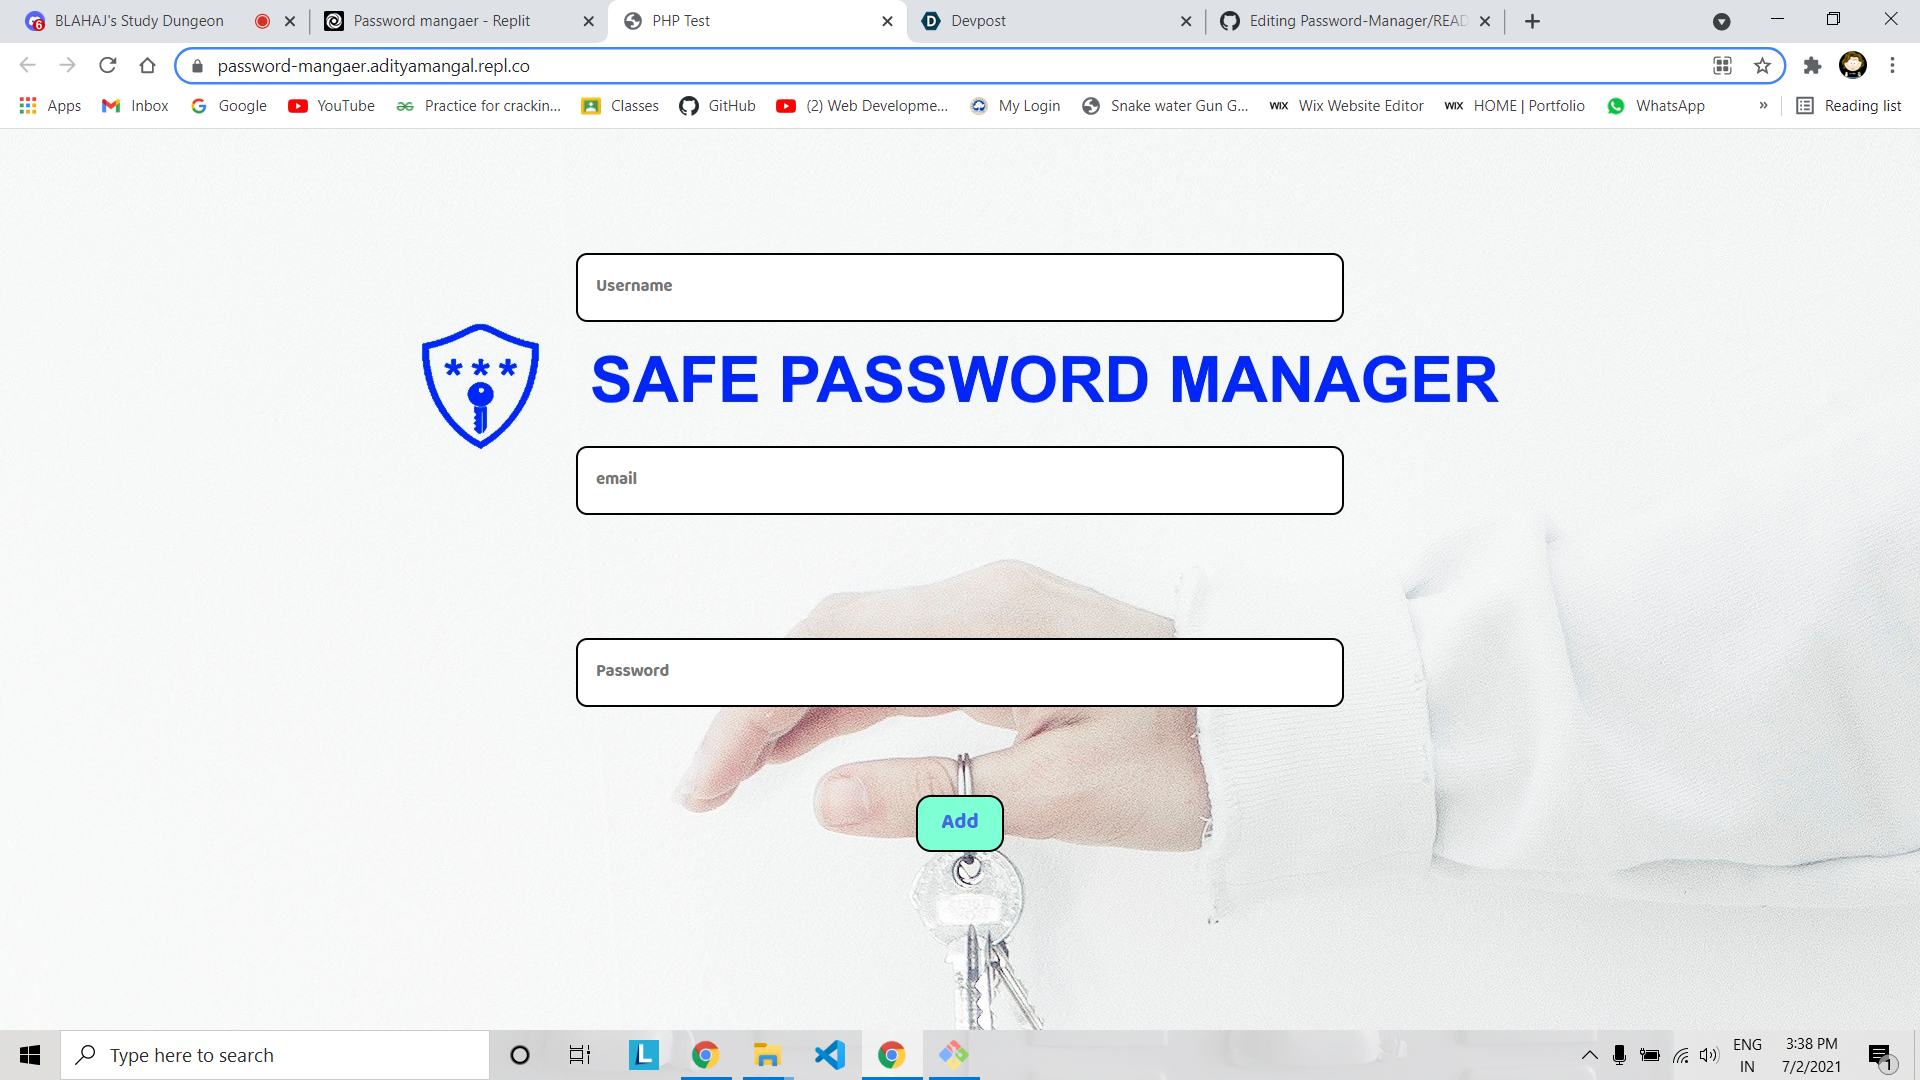Viewport: 1920px width, 1080px height.
Task: Click into the Password field
Action: pos(959,672)
